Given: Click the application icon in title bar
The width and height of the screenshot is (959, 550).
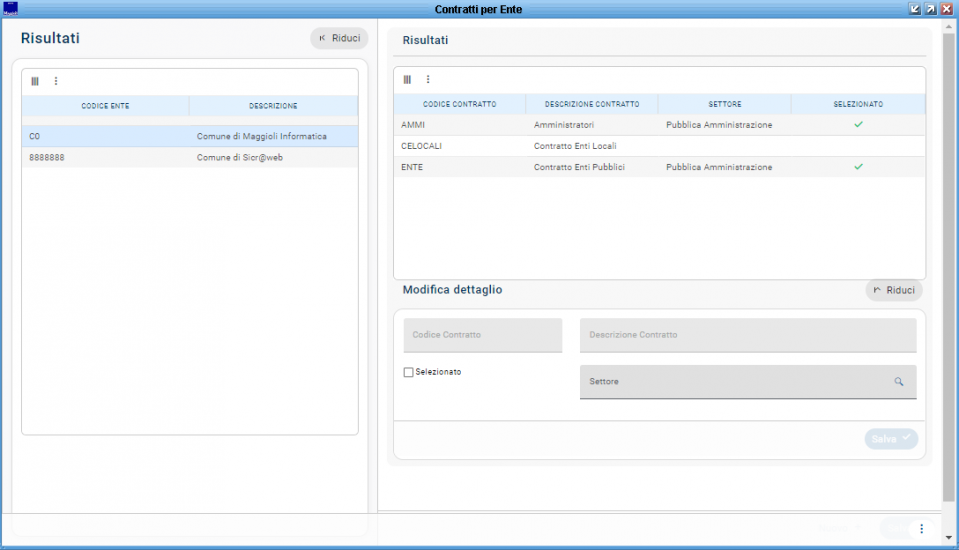Looking at the screenshot, I should (x=11, y=9).
